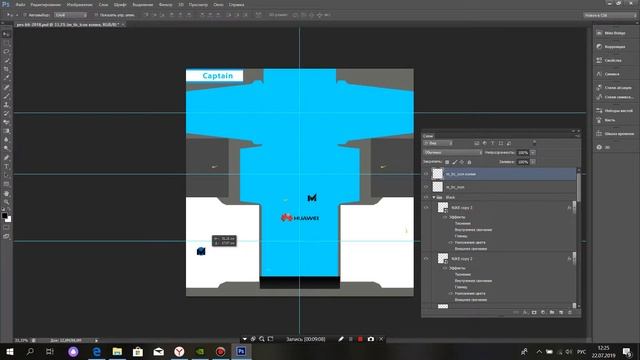Open the Непрозрачность opacity slider arrow
The height and width of the screenshot is (360, 640).
pyautogui.click(x=533, y=152)
